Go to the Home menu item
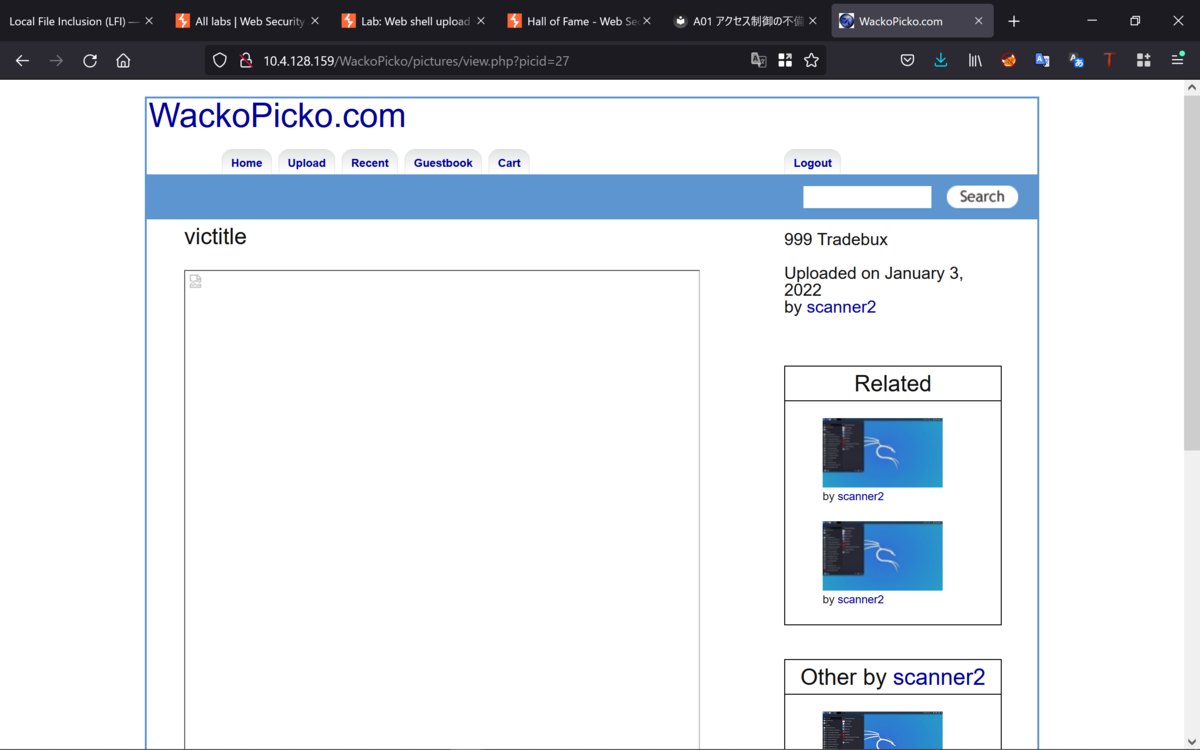The height and width of the screenshot is (750, 1200). coord(246,163)
